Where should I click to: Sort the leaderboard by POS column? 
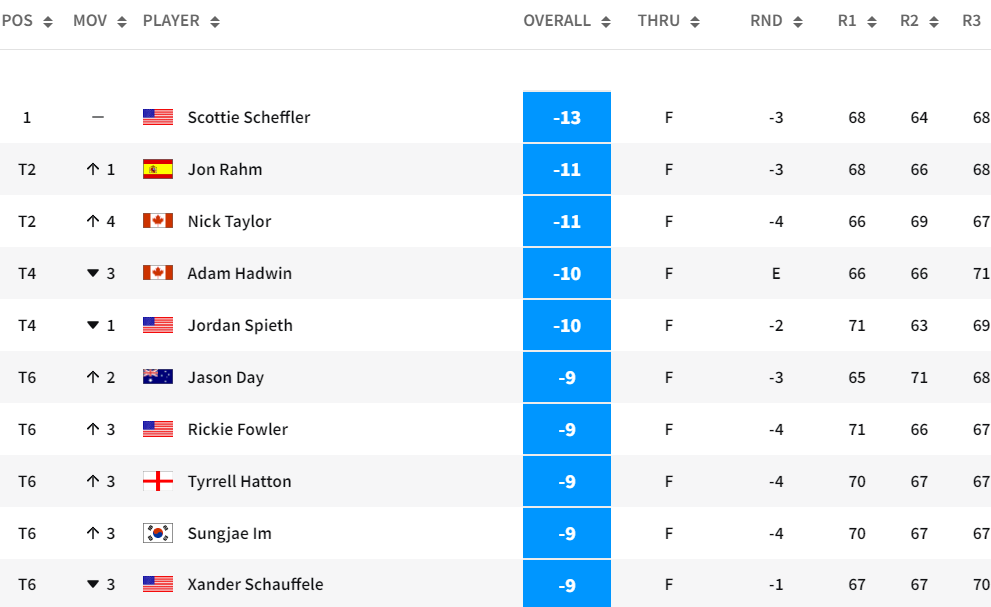(x=27, y=21)
